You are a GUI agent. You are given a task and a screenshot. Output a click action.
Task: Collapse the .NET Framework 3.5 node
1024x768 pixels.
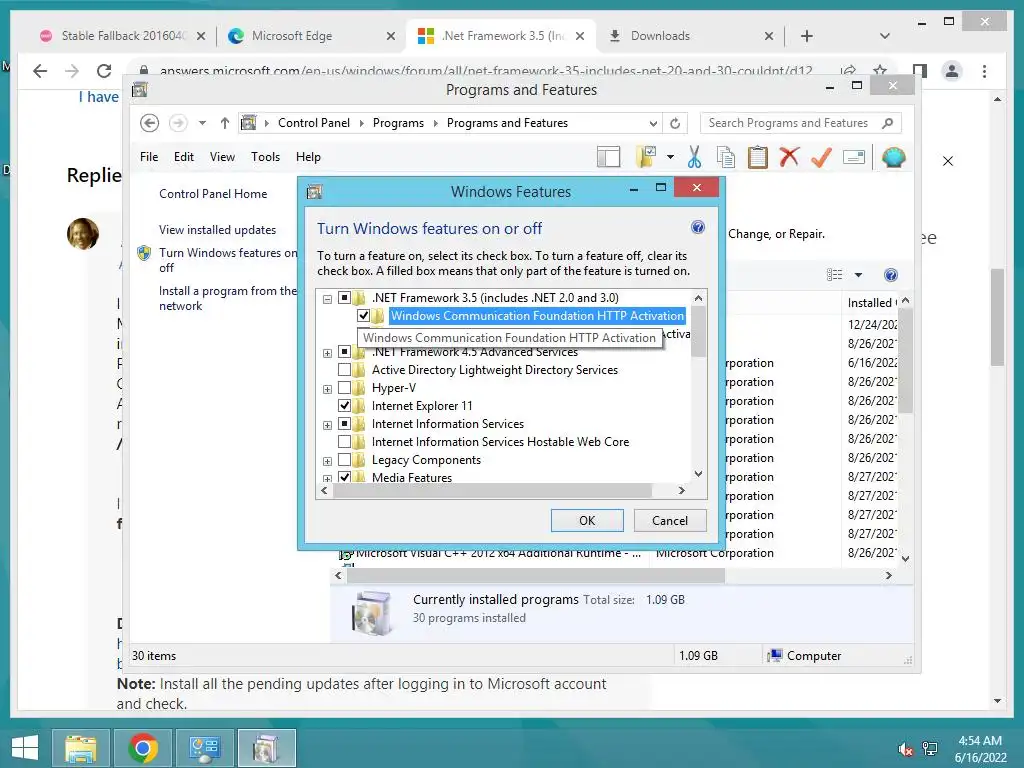(x=327, y=299)
